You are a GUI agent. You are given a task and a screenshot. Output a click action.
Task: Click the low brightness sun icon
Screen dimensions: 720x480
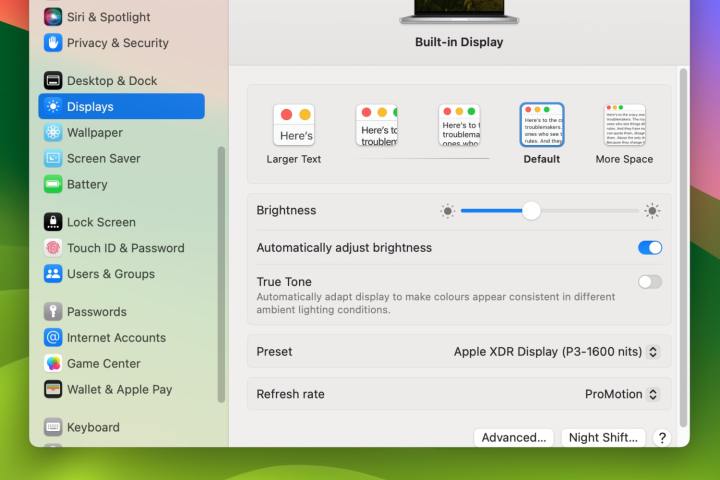click(x=448, y=211)
